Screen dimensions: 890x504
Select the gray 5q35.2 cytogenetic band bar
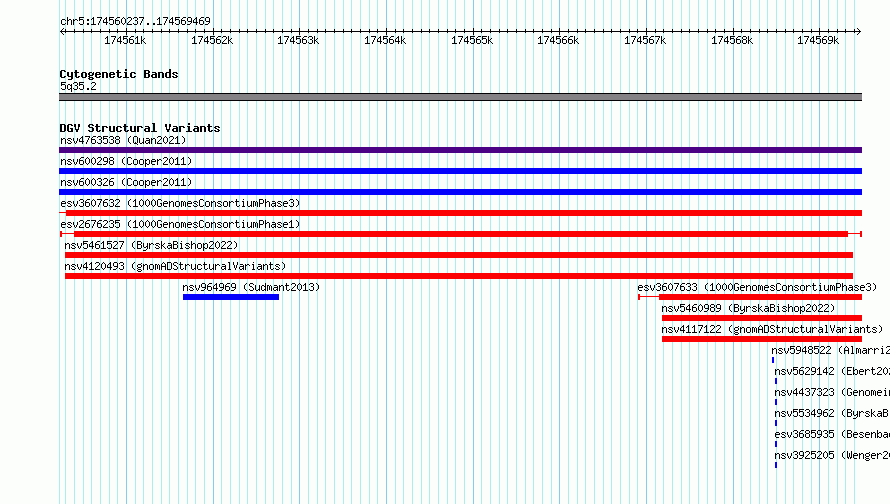[x=460, y=97]
